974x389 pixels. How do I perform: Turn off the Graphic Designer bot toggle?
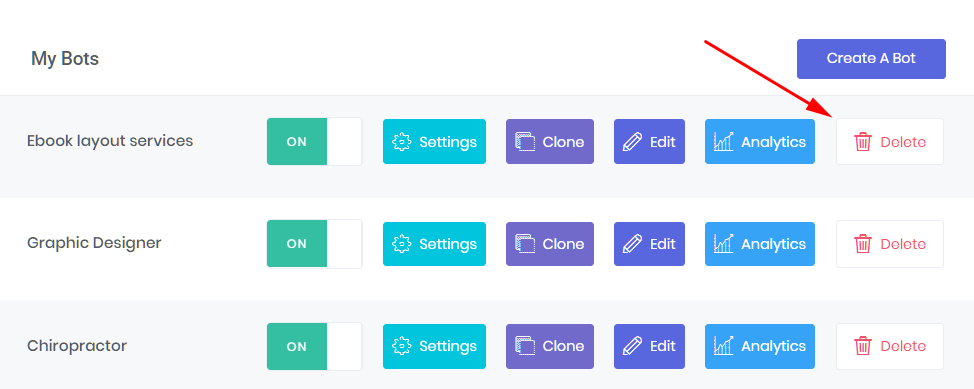click(314, 244)
